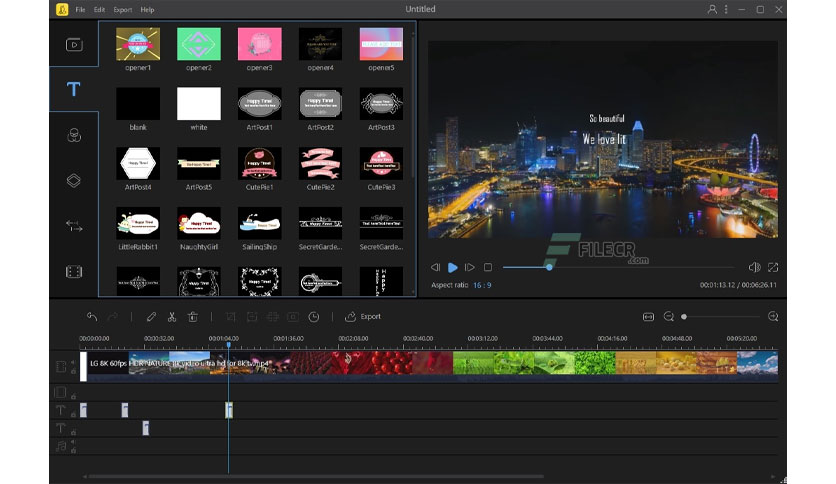The width and height of the screenshot is (836, 484).
Task: Click the Crop tool icon
Action: [x=231, y=317]
